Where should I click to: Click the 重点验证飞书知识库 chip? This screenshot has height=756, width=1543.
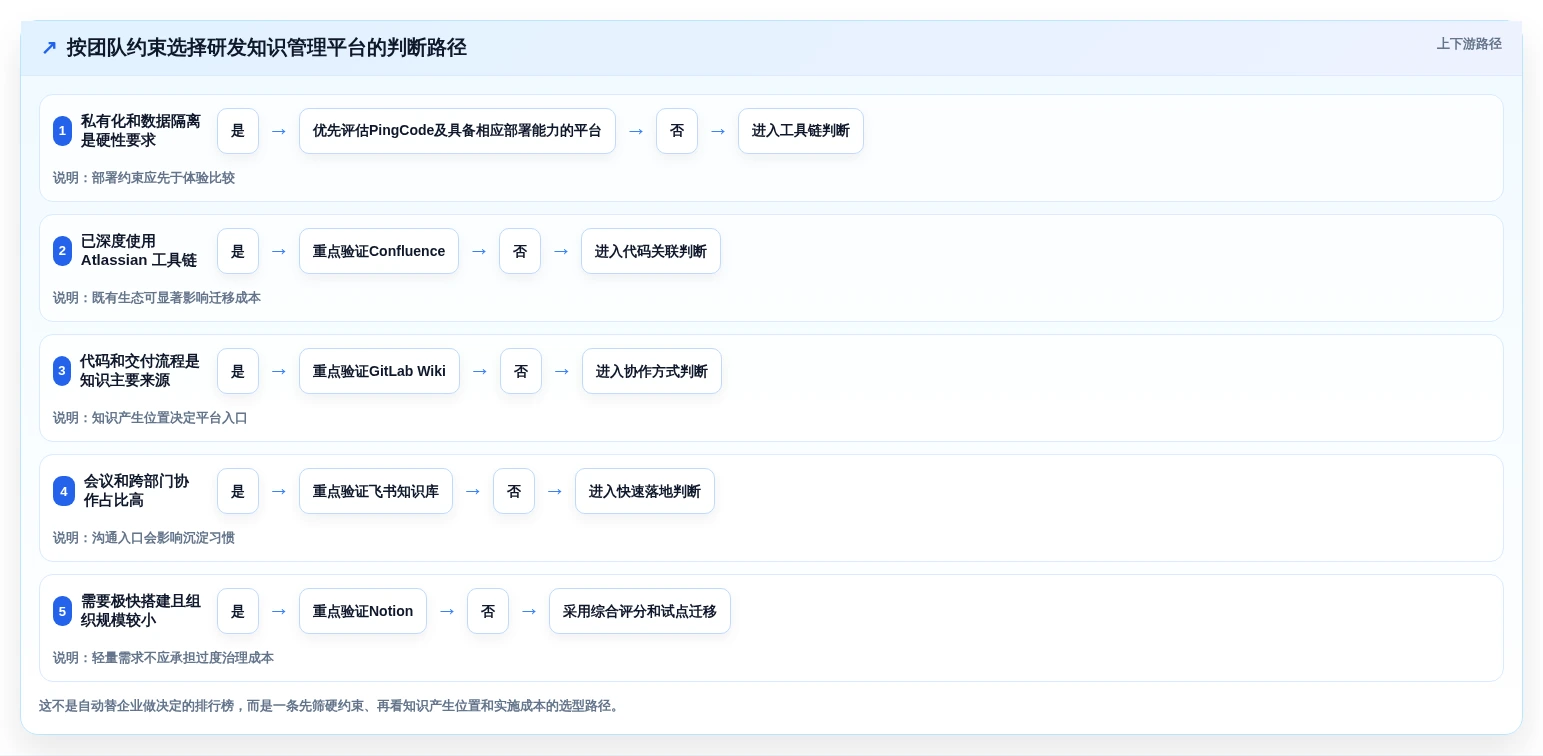[x=376, y=491]
